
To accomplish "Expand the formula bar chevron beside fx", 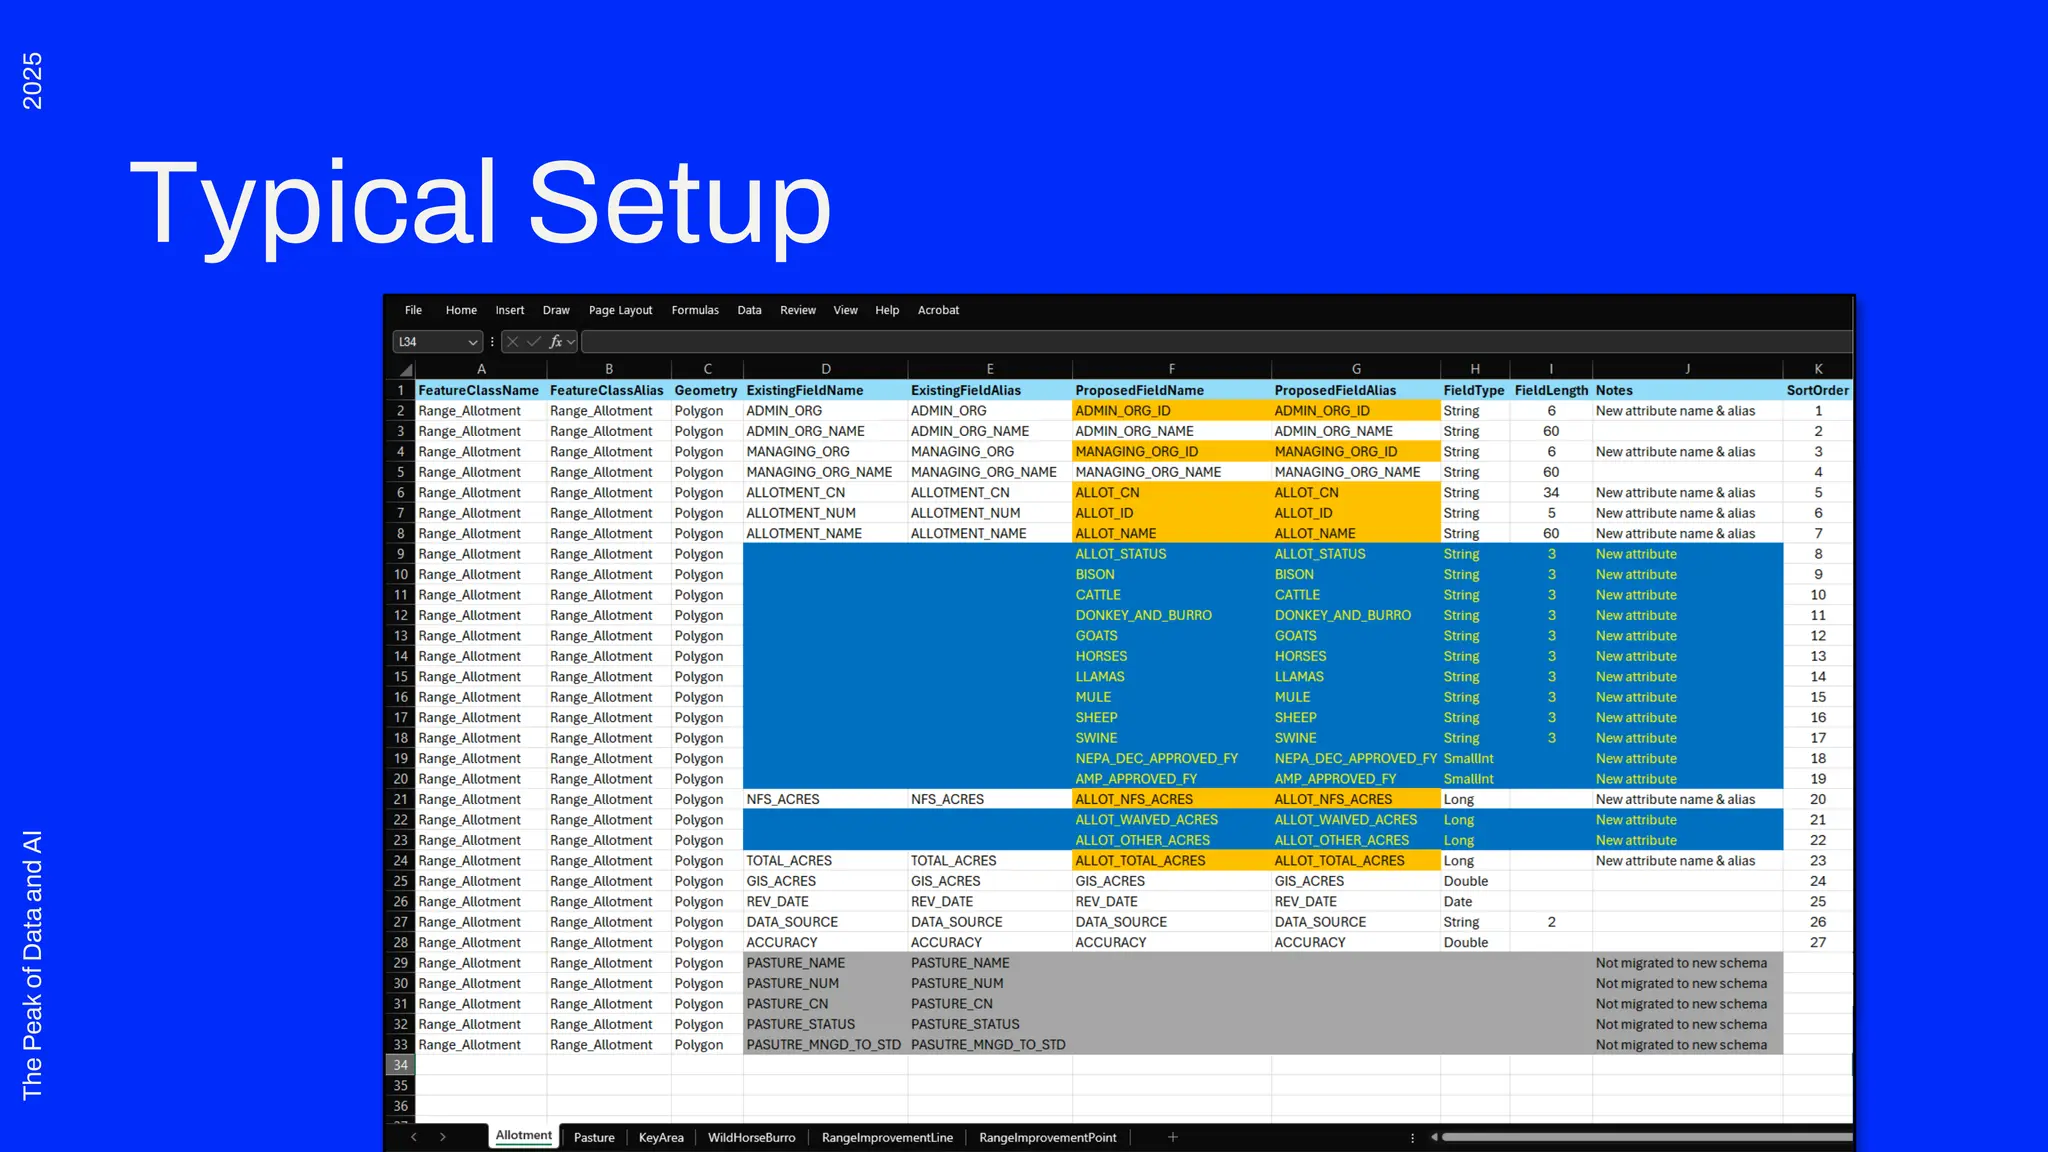I will pos(571,342).
